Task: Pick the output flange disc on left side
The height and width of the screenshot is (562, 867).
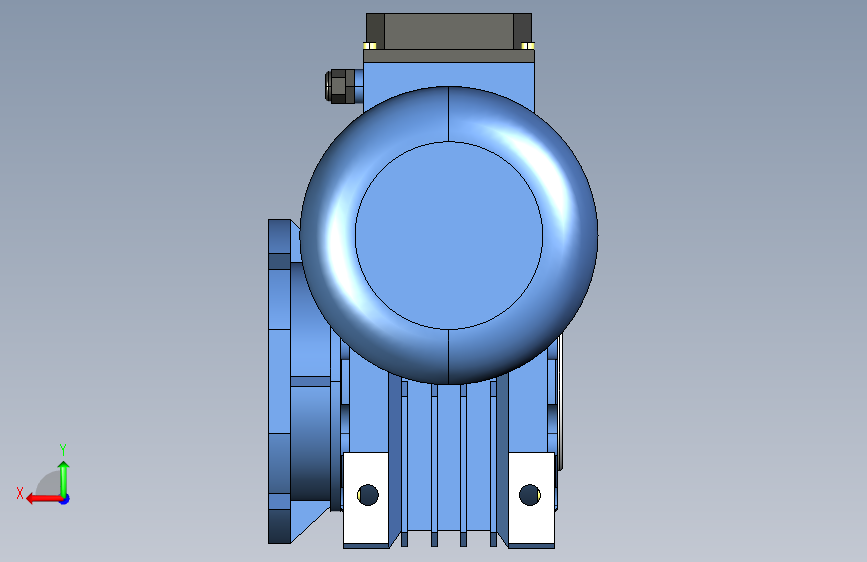Action: 279,381
